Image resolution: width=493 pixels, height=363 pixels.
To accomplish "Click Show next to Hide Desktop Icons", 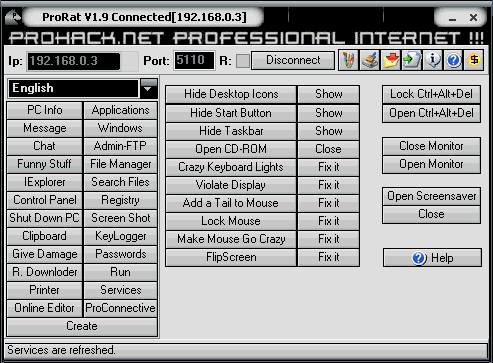I will coord(329,95).
